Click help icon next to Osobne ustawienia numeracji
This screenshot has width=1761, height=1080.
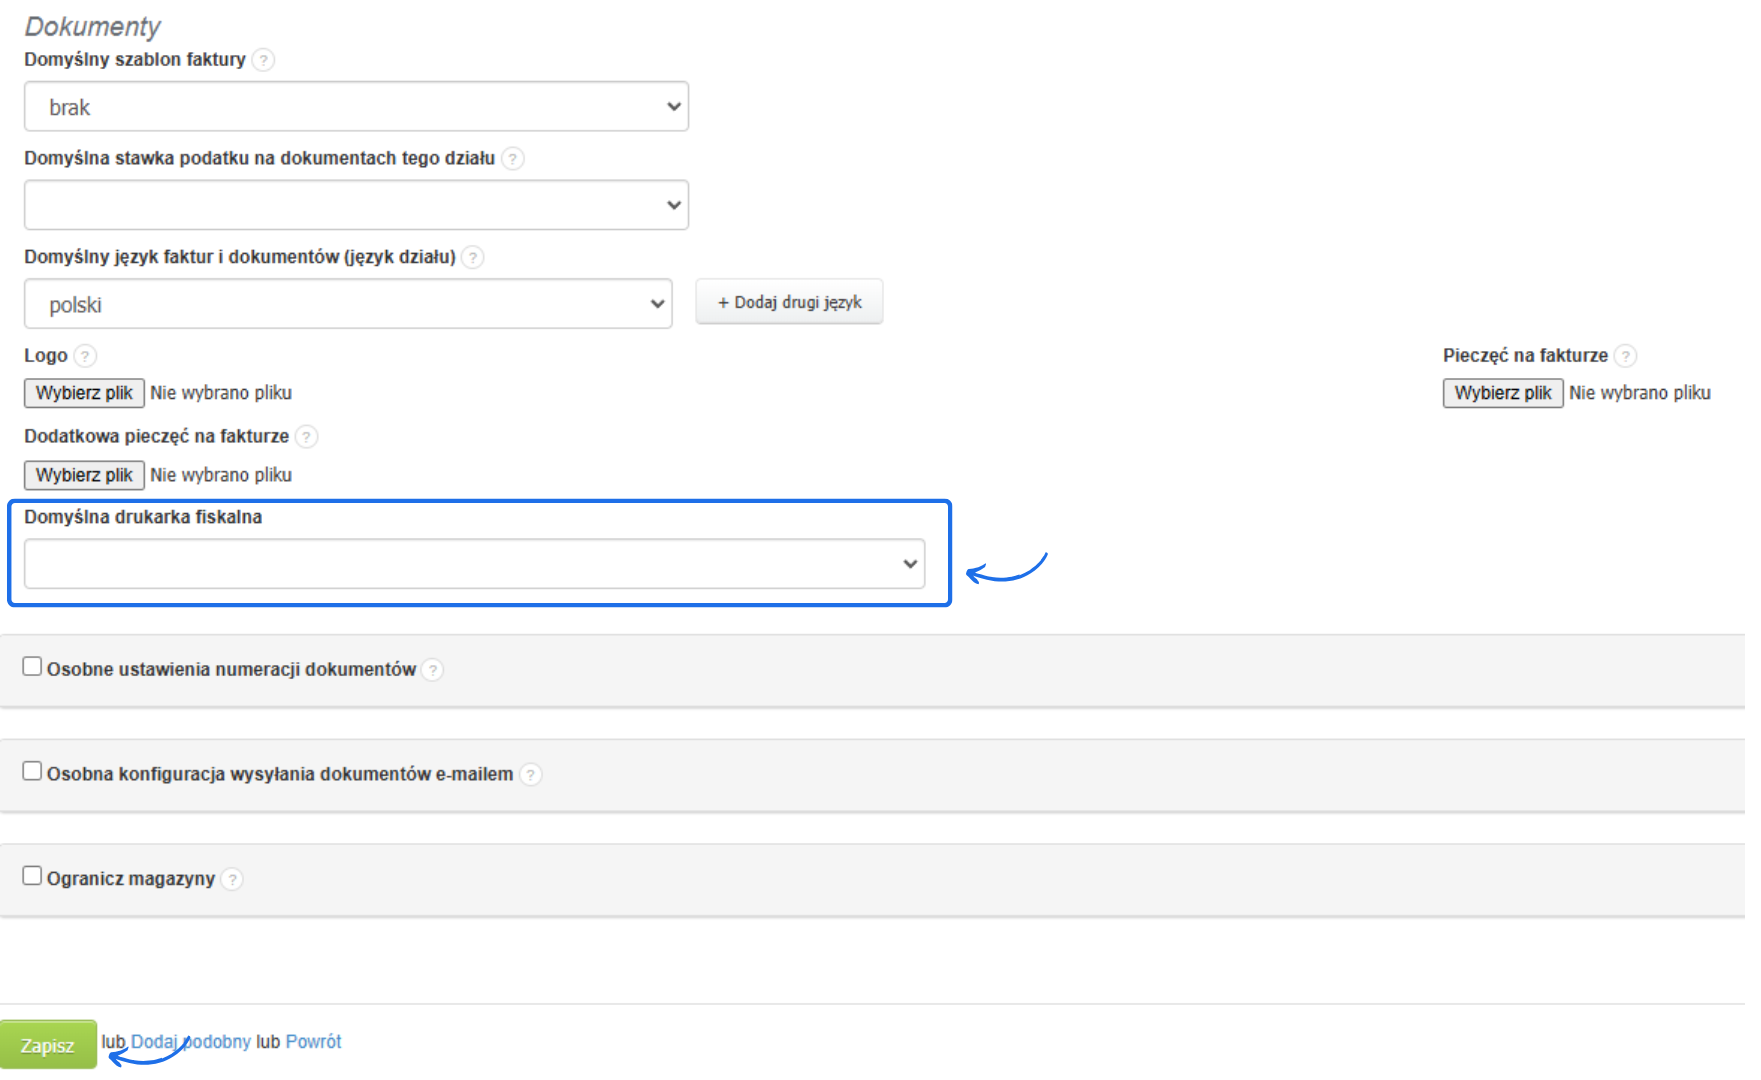(x=432, y=670)
